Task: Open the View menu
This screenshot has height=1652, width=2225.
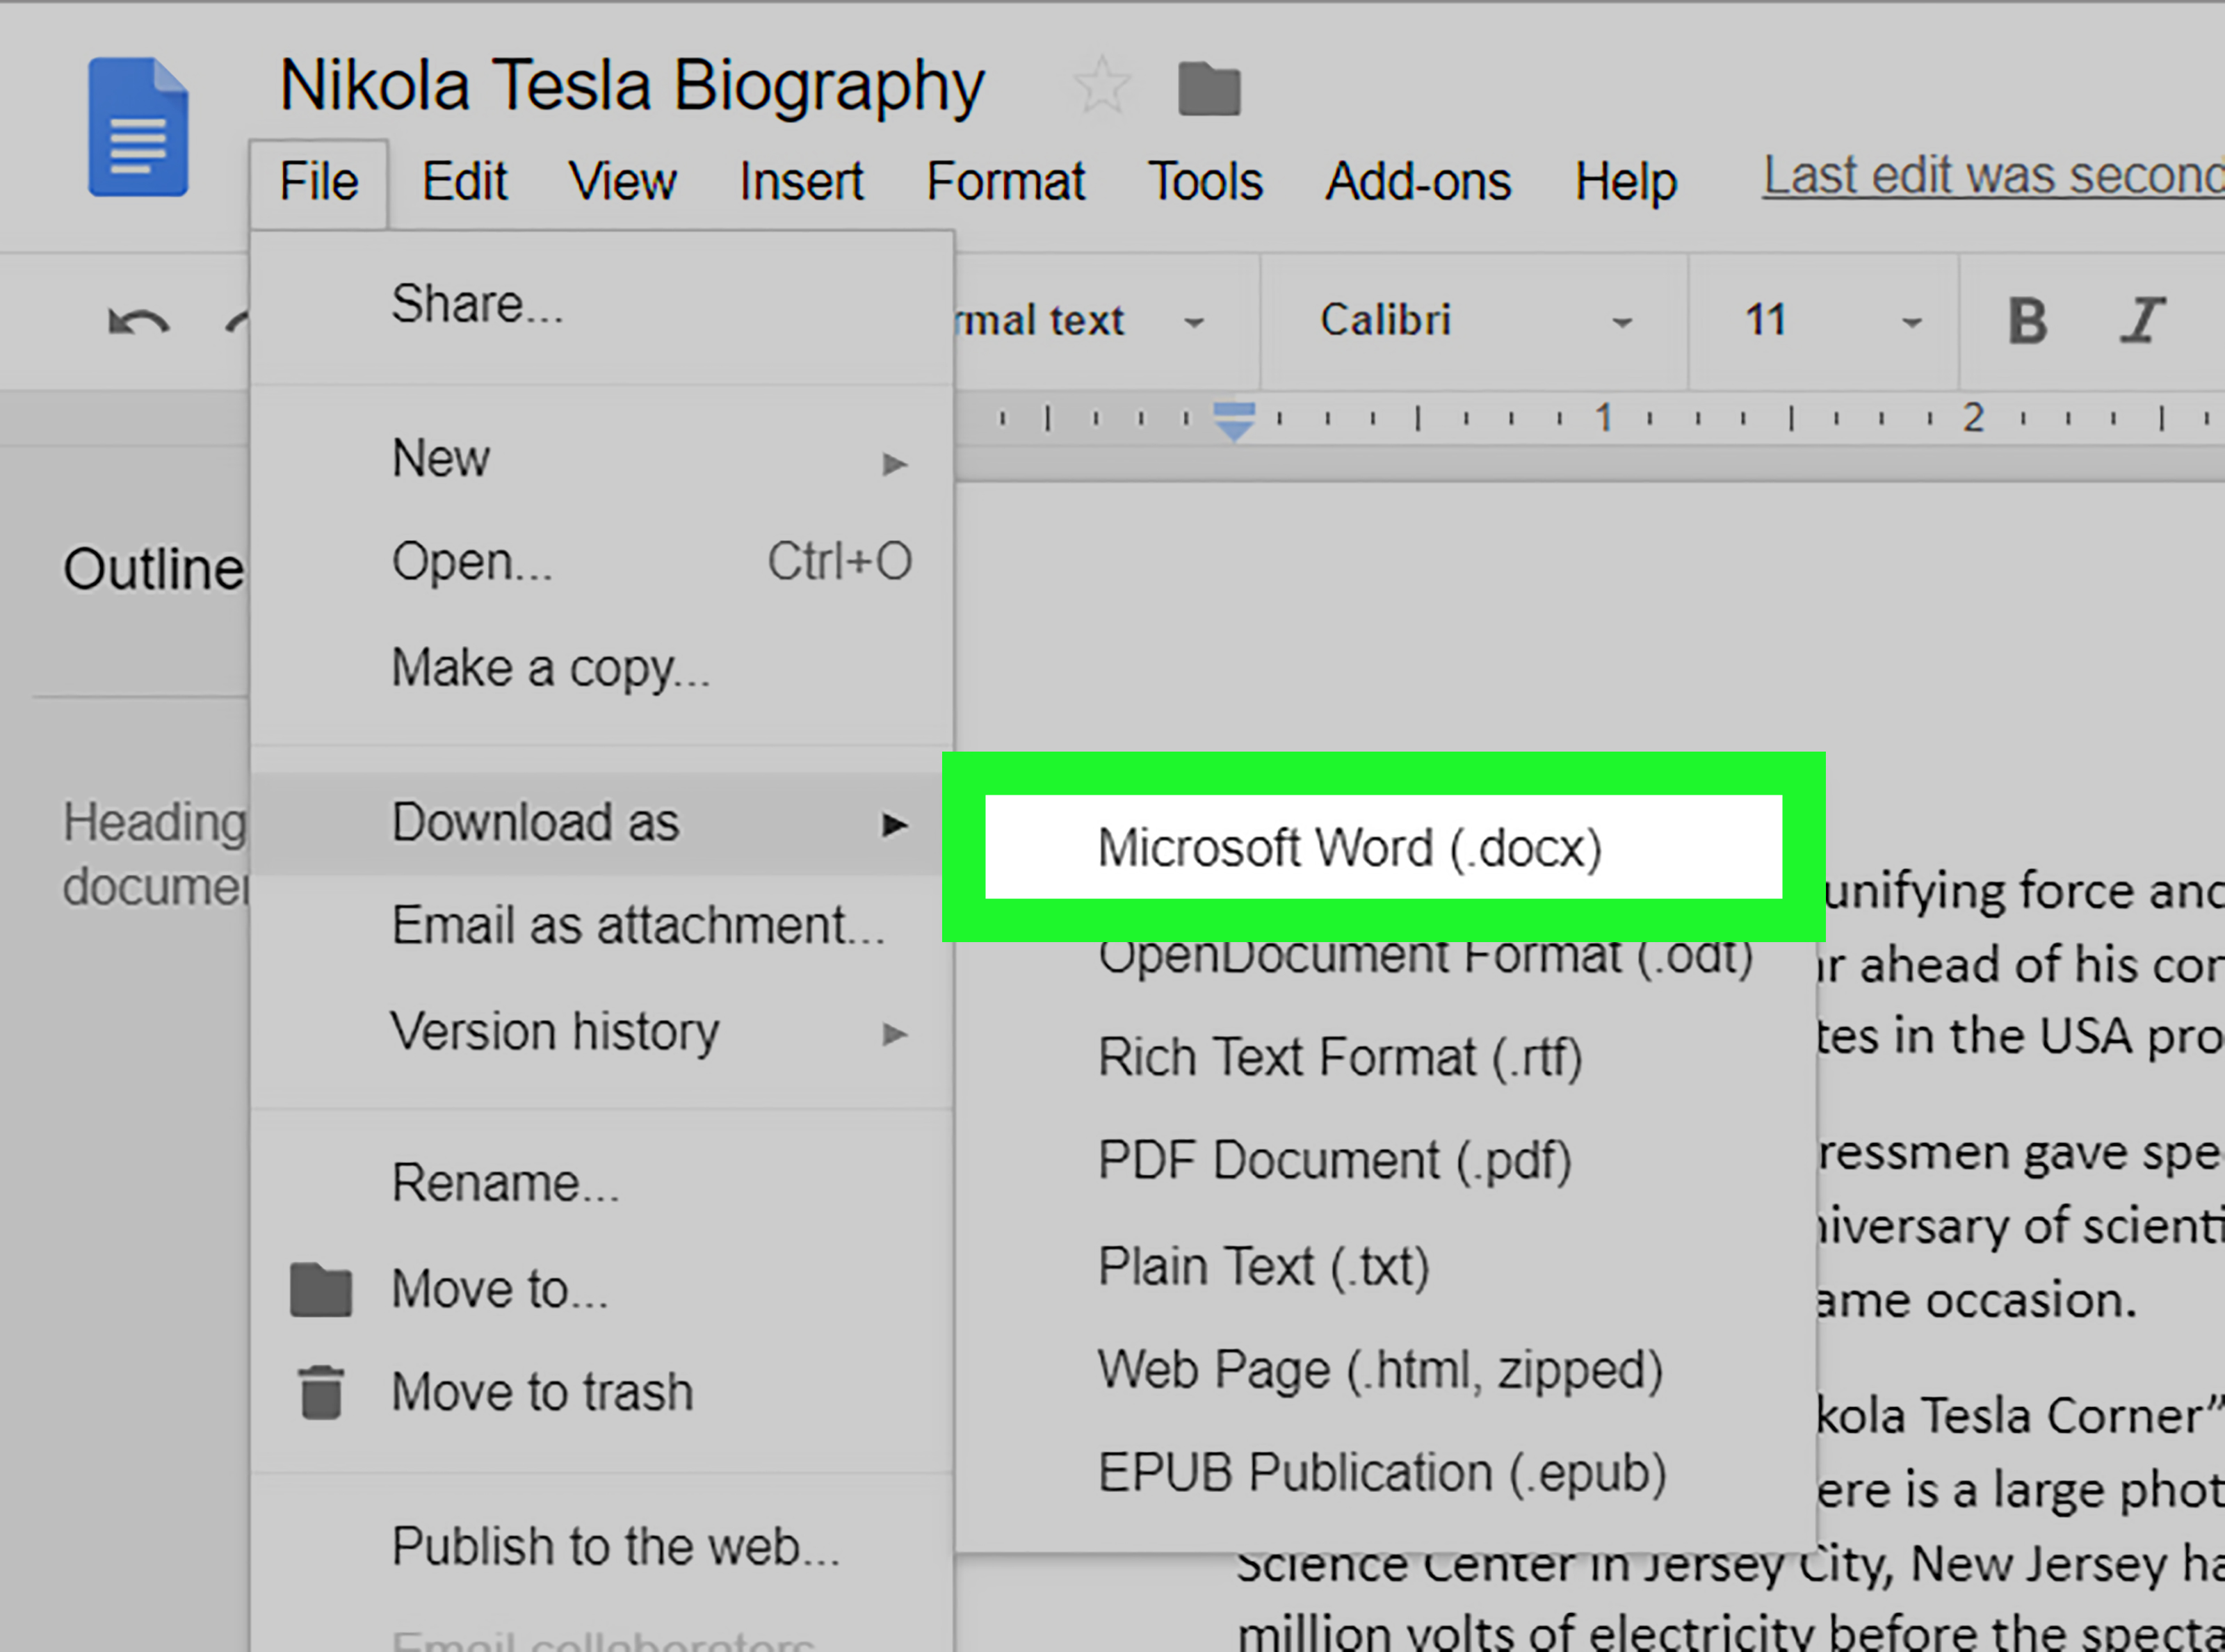Action: [x=623, y=182]
